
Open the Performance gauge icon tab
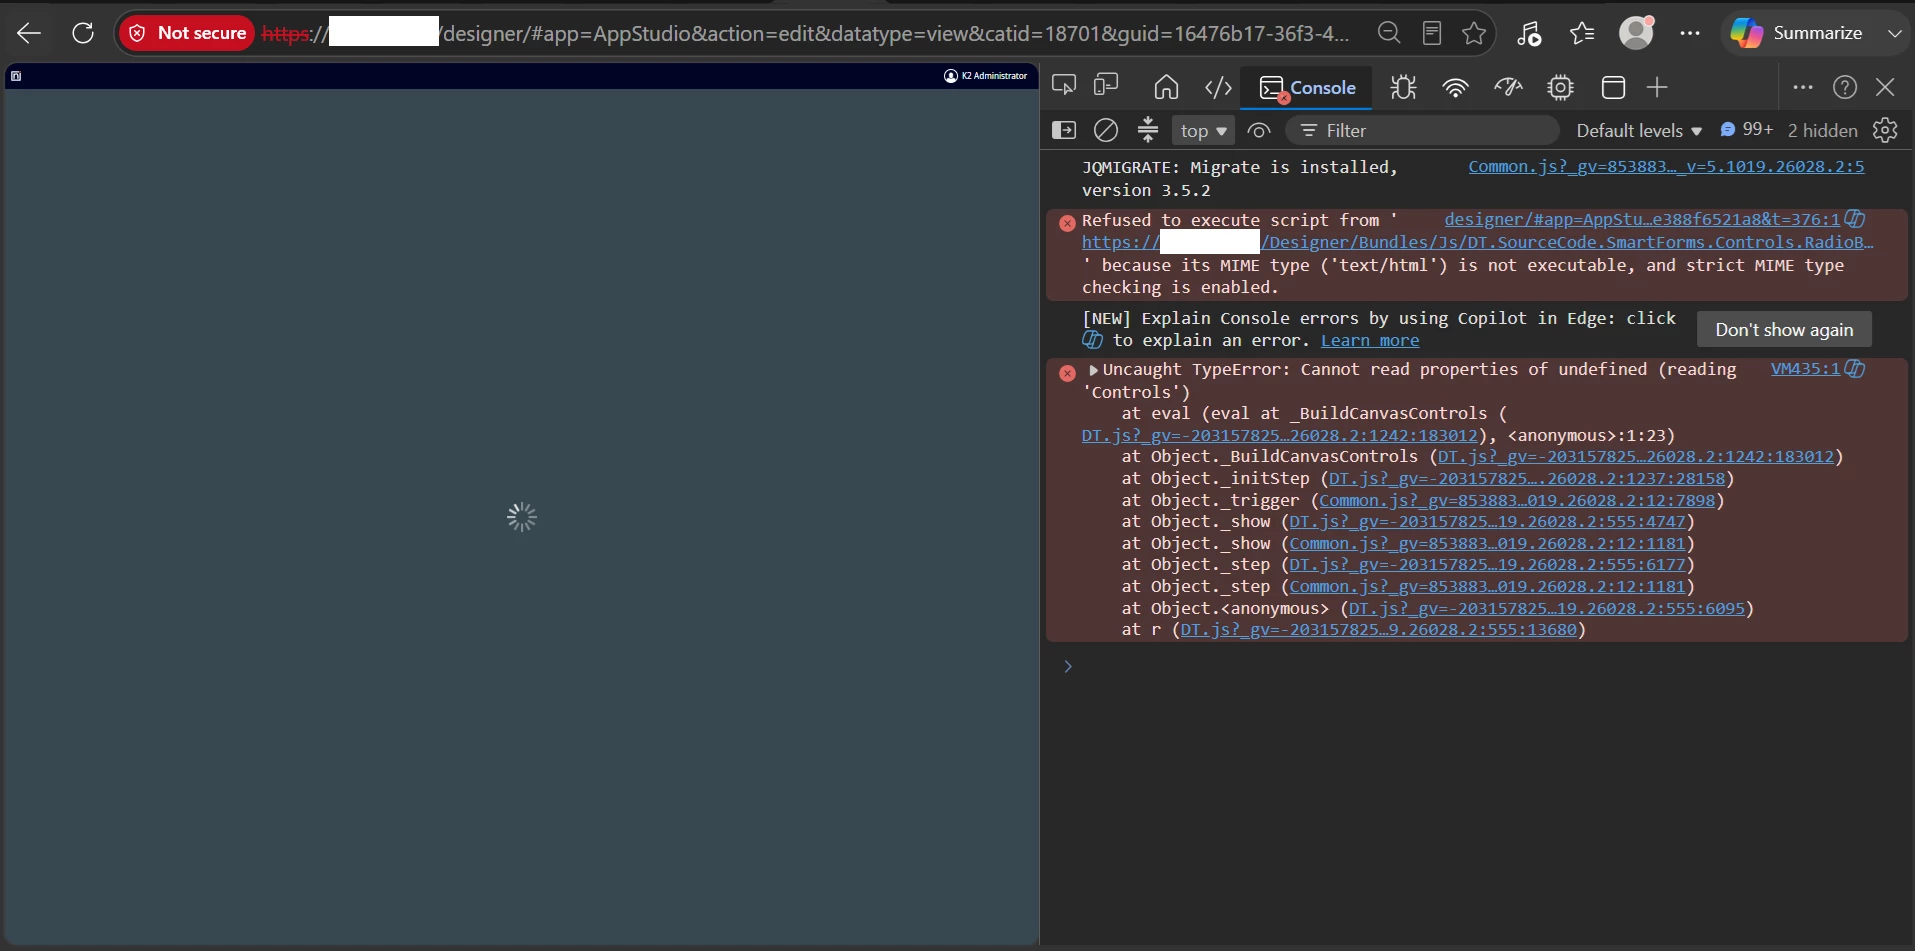[1508, 88]
